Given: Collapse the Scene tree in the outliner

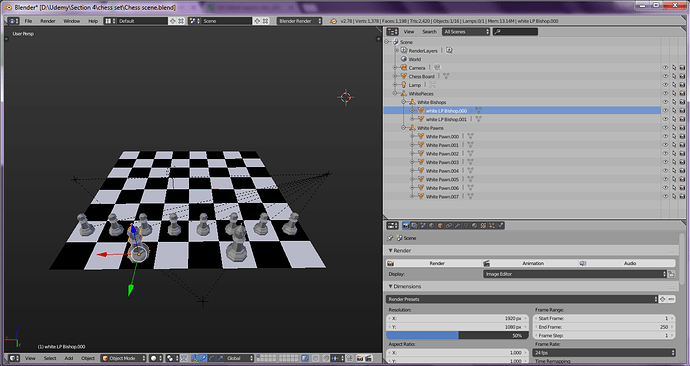Looking at the screenshot, I should point(387,42).
